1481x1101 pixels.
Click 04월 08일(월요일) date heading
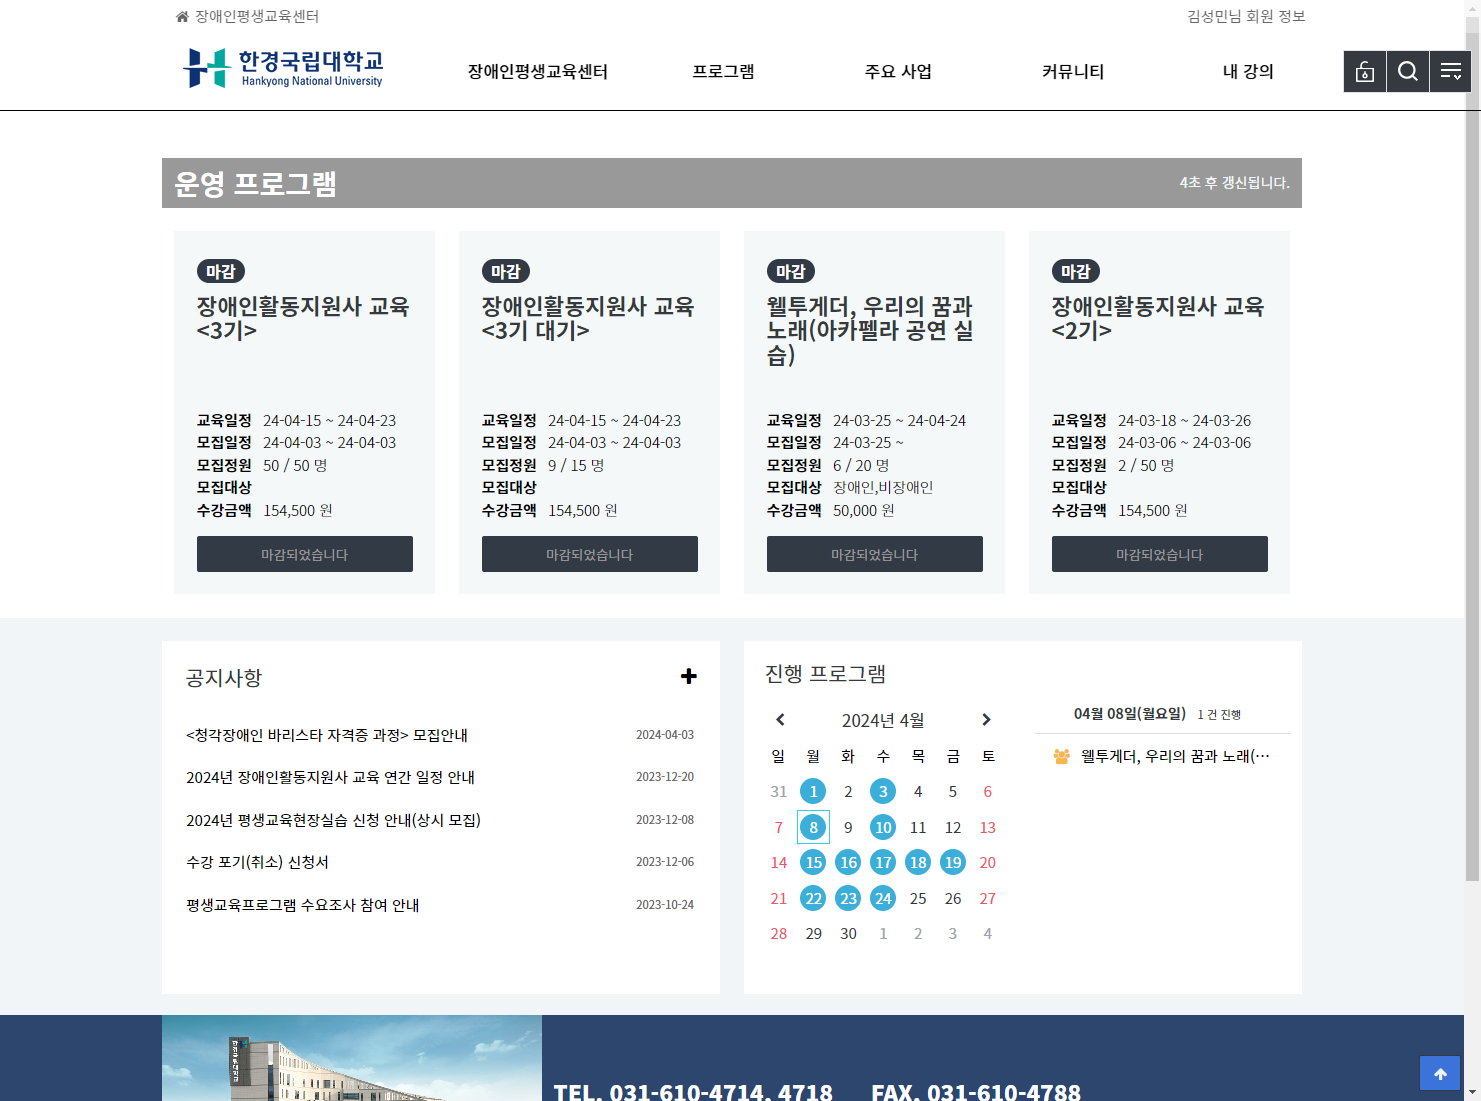(x=1130, y=714)
